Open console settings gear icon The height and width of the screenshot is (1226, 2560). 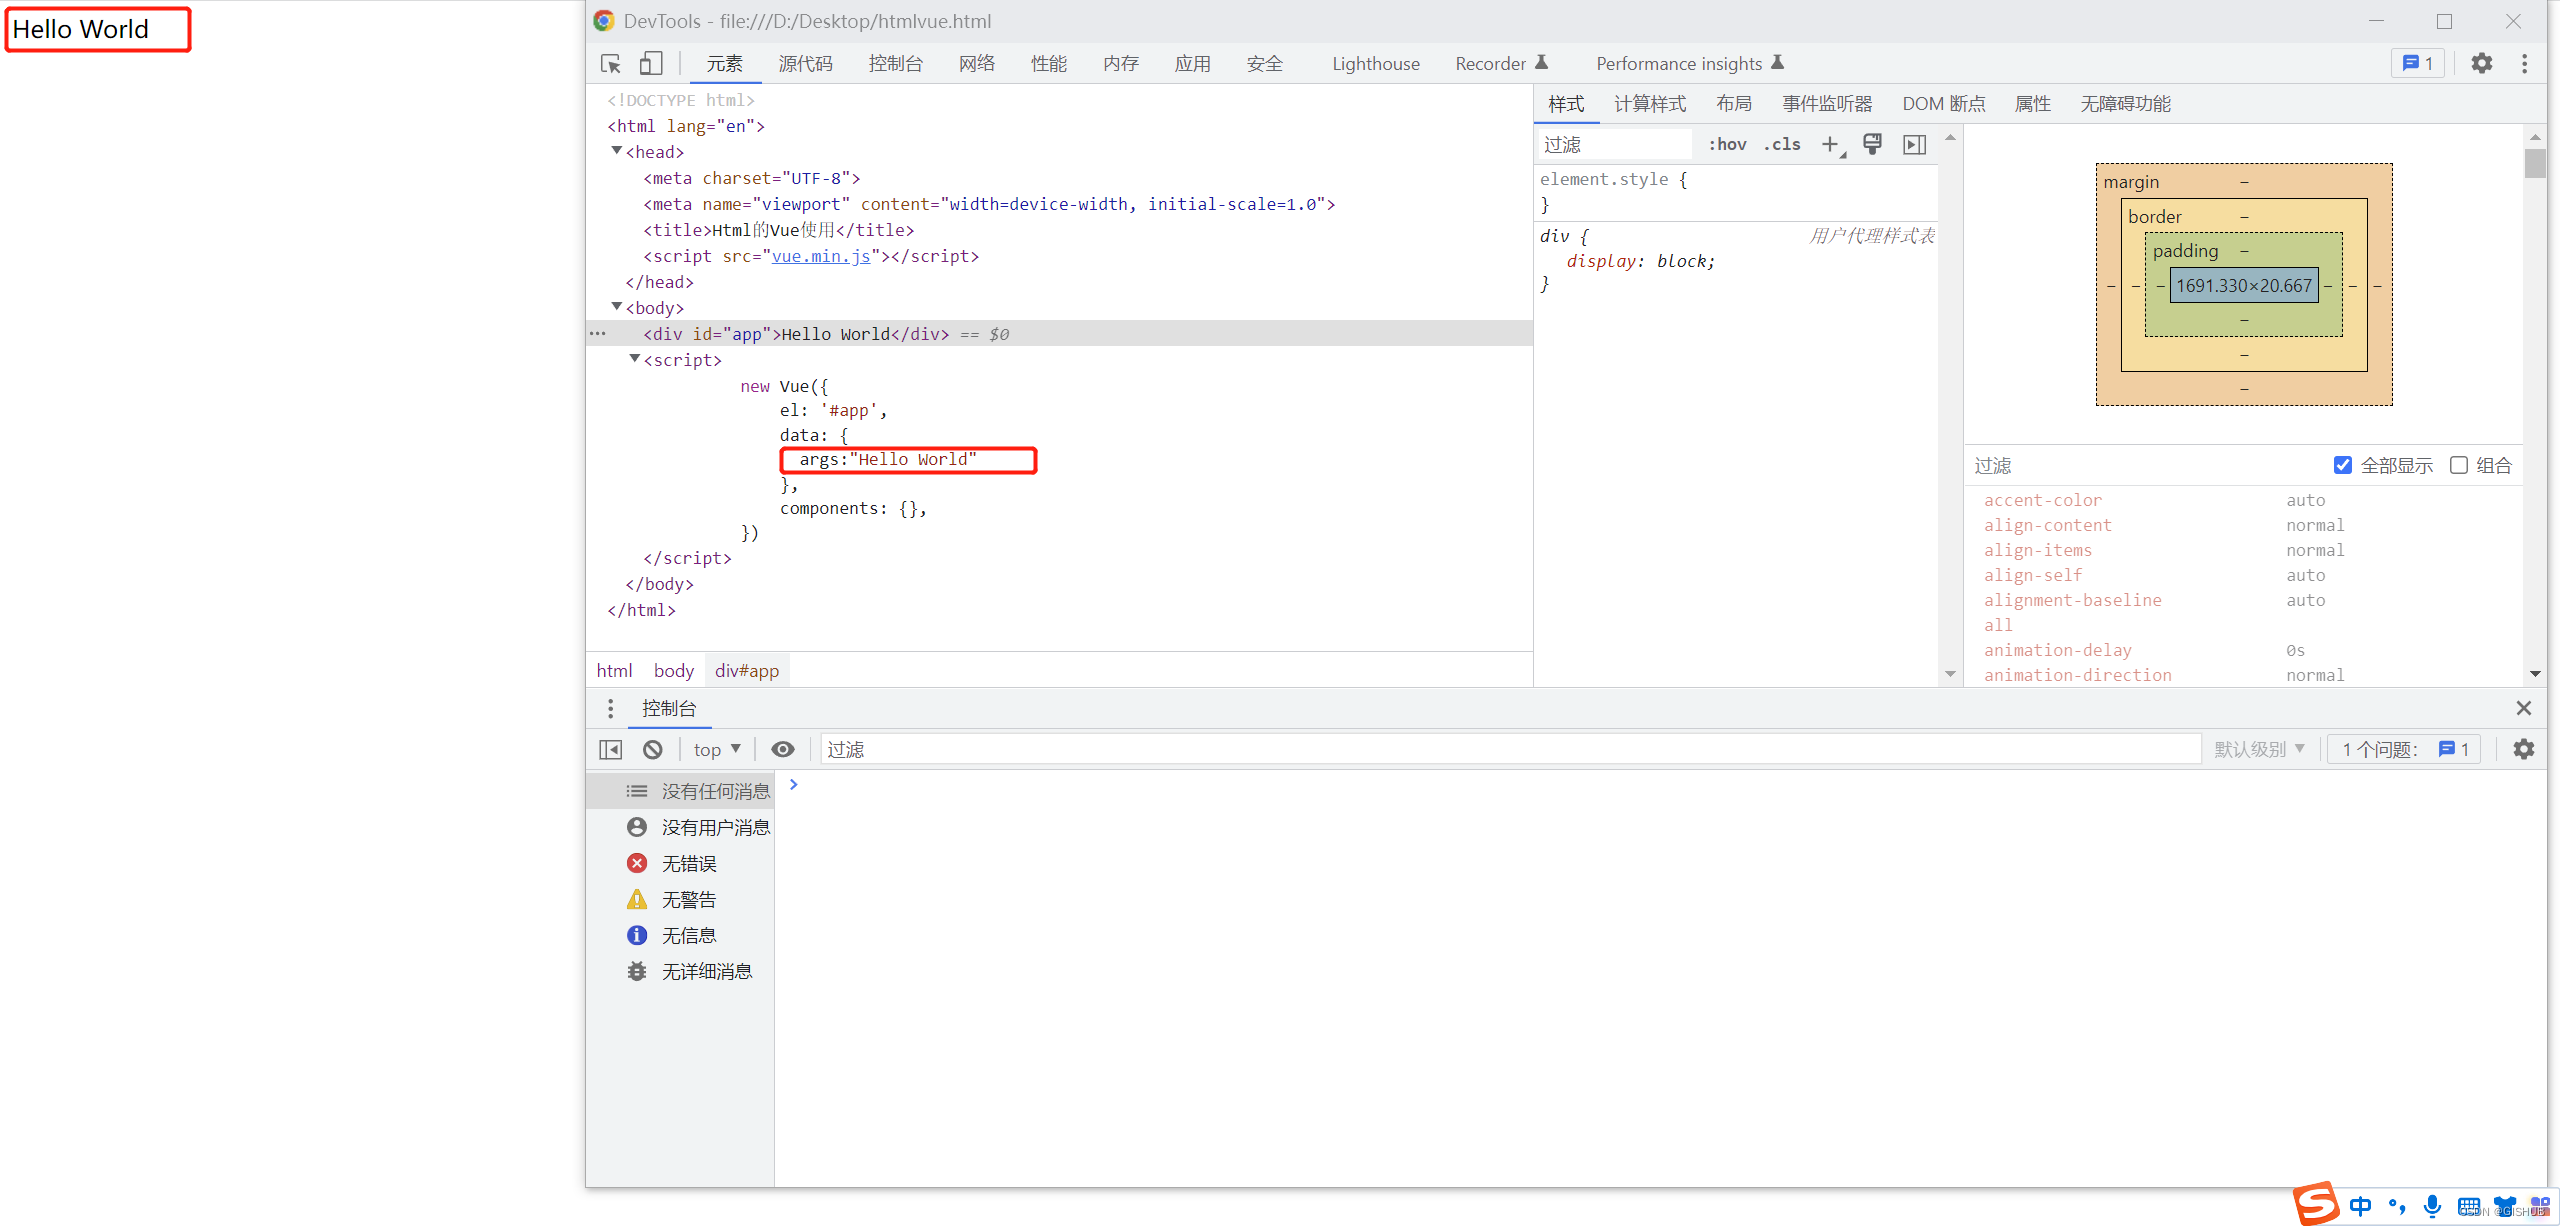2524,749
